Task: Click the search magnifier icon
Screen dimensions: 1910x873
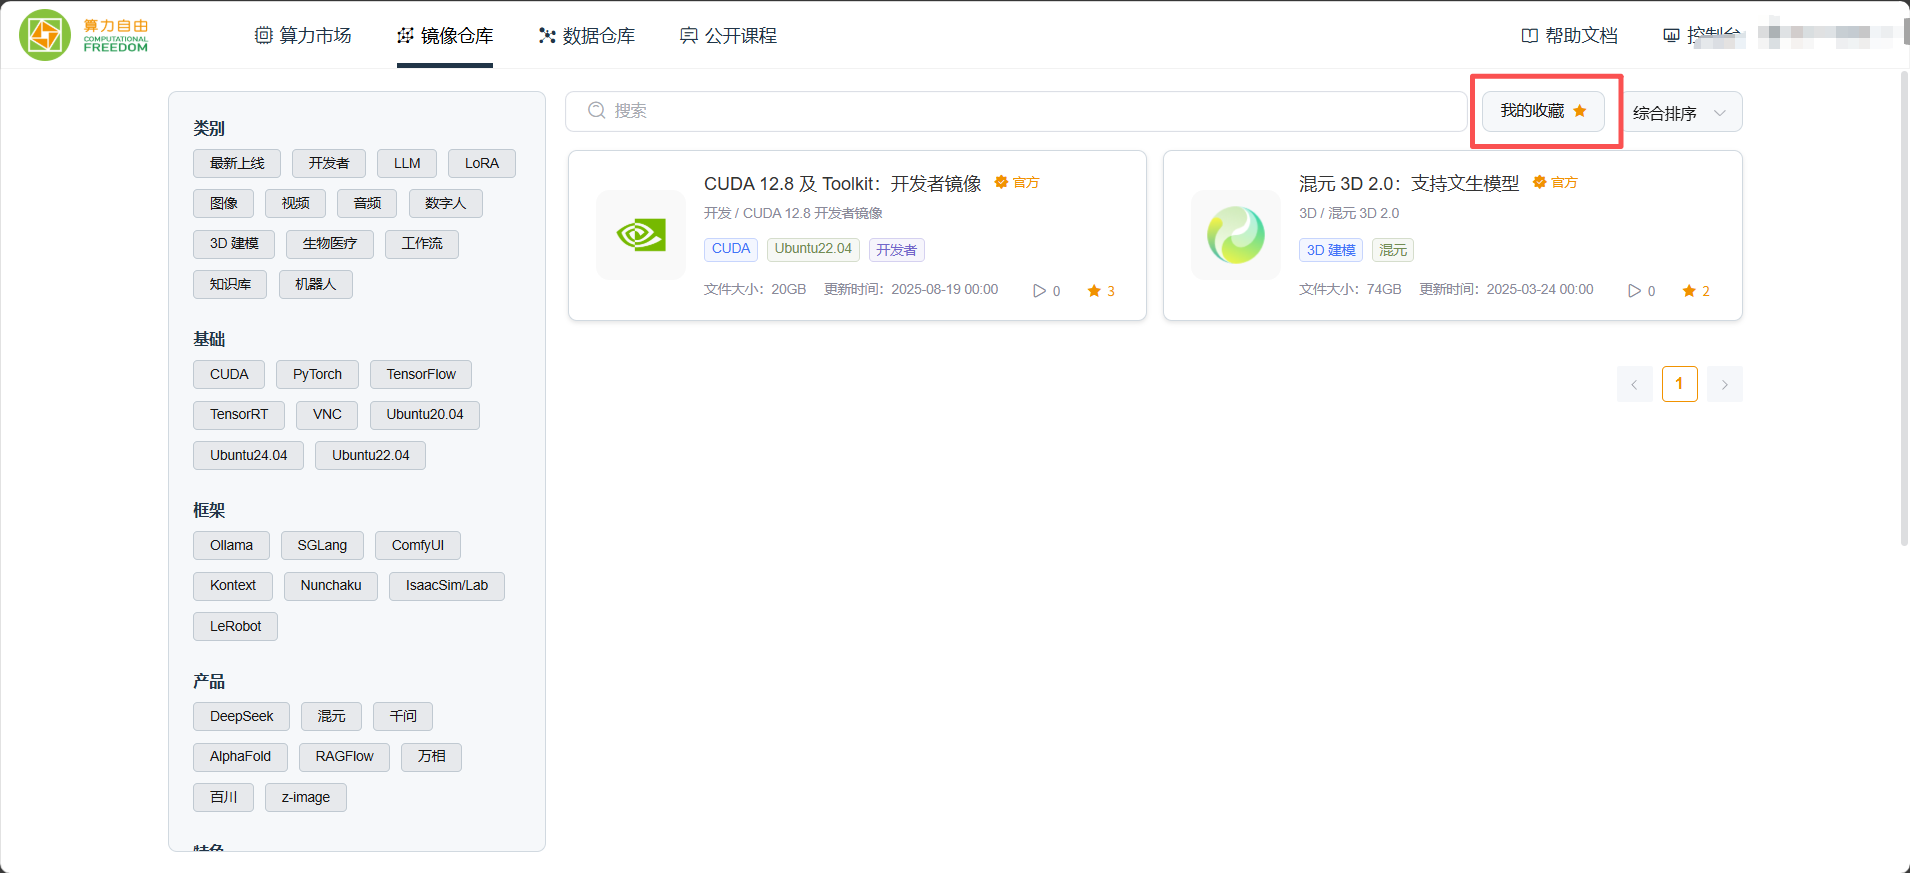Action: click(596, 111)
